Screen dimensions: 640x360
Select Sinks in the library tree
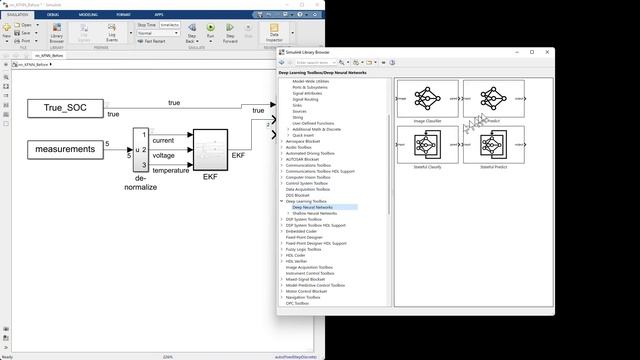click(297, 105)
